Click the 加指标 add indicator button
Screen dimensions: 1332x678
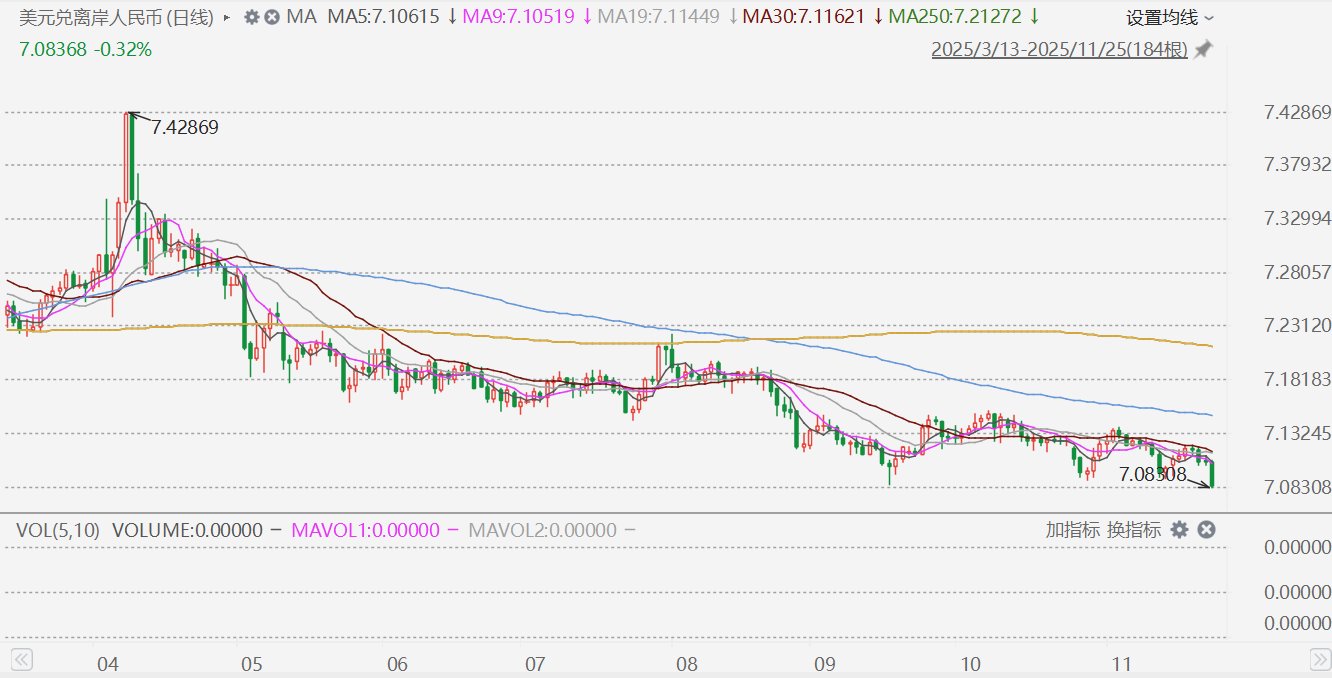click(1073, 530)
